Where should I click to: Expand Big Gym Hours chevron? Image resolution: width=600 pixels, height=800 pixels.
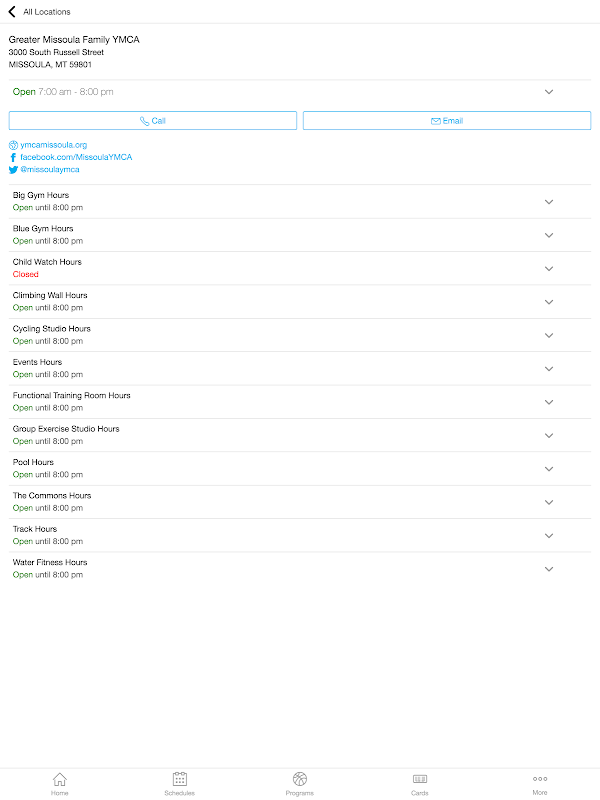tap(549, 202)
